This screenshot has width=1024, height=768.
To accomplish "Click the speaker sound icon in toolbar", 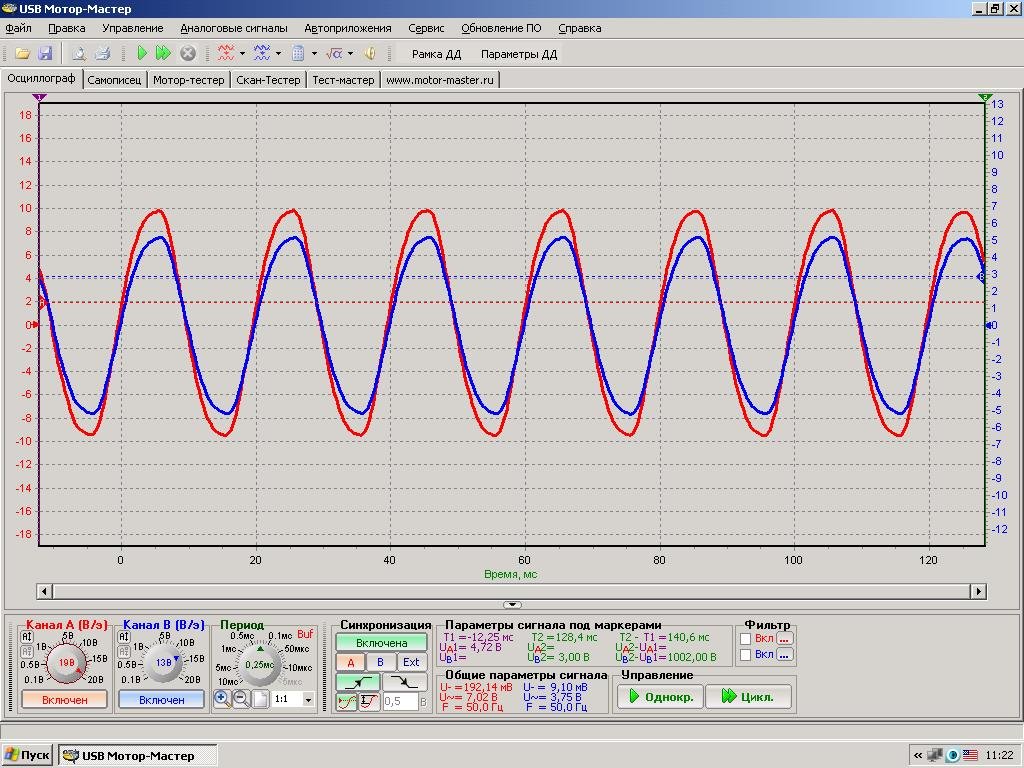I will click(x=370, y=54).
